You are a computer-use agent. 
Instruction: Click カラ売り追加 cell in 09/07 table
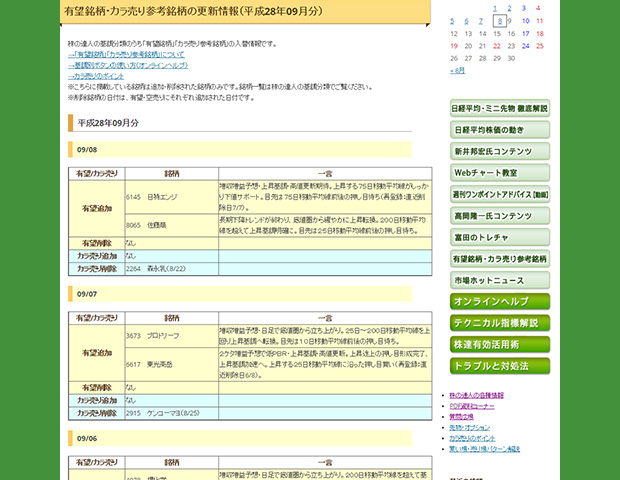[x=97, y=400]
